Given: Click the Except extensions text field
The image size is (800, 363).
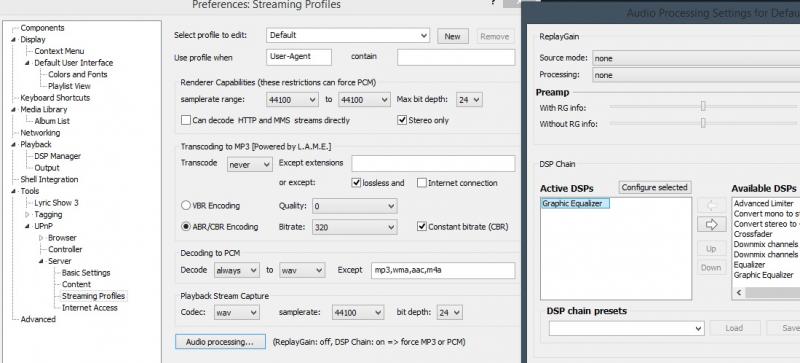Looking at the screenshot, I should click(x=433, y=163).
